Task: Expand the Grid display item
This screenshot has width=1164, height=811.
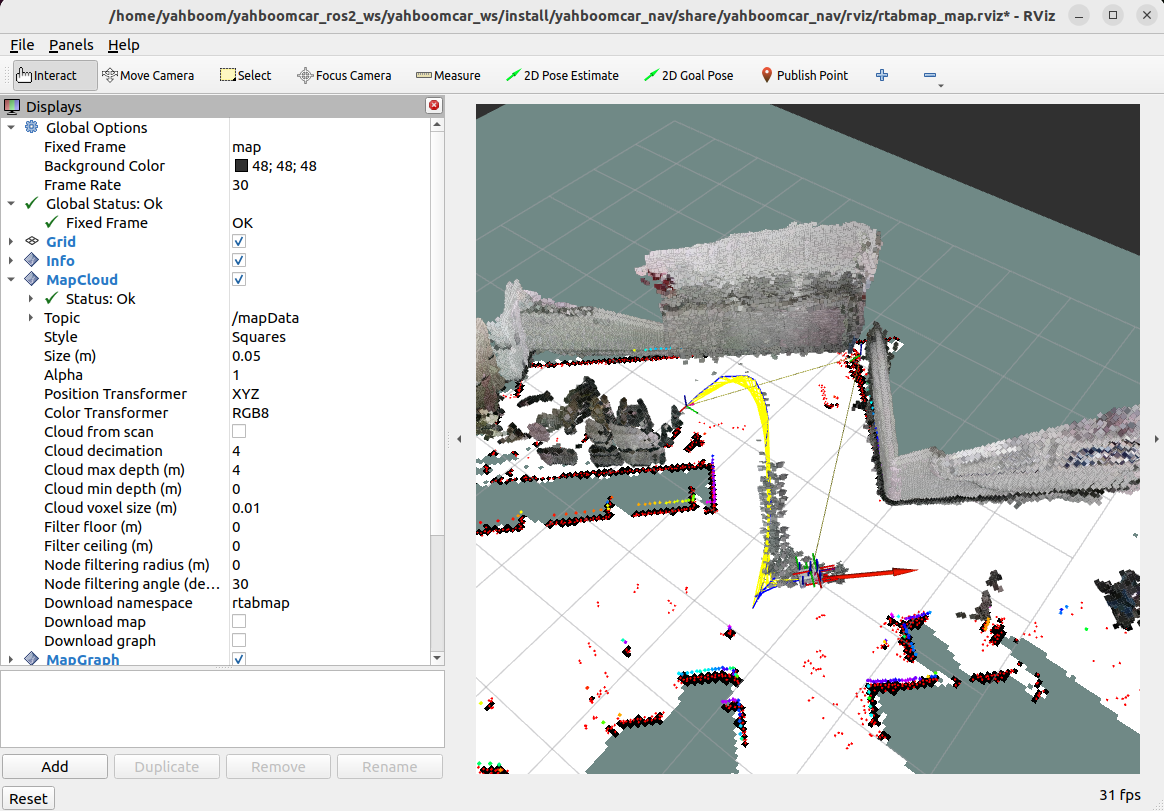Action: click(x=11, y=242)
